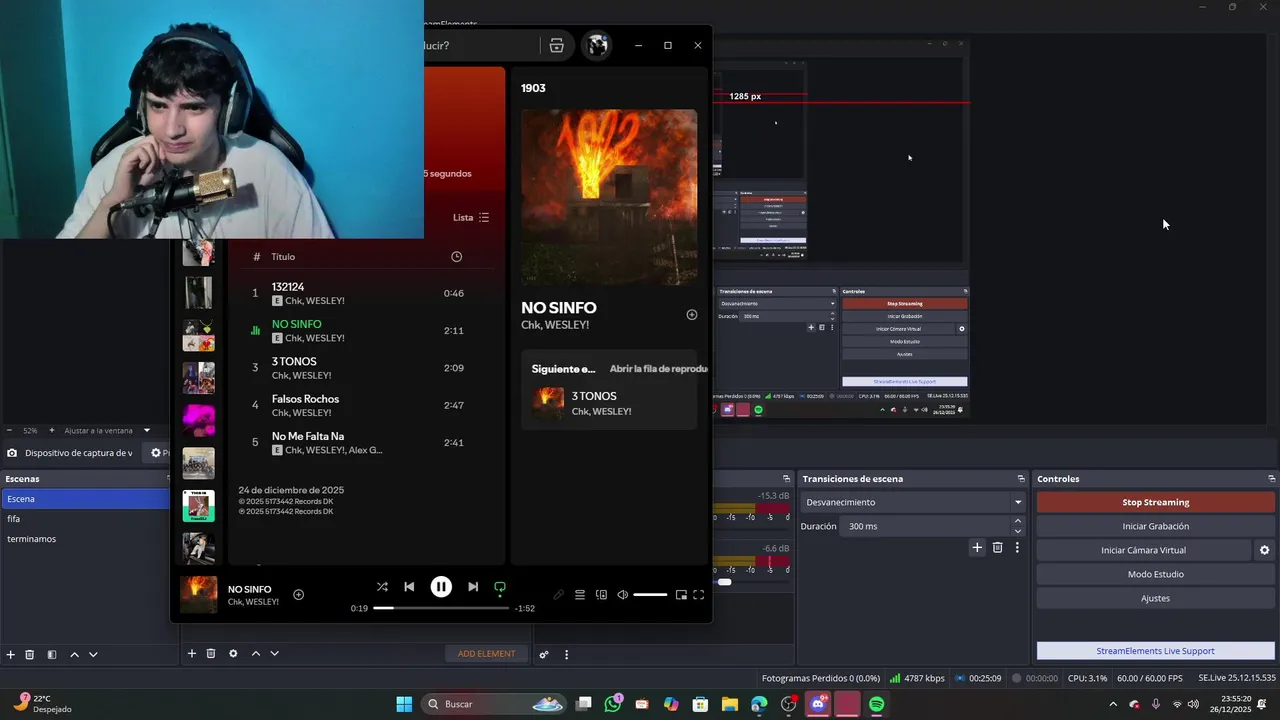Pause the playing song
The width and height of the screenshot is (1280, 720).
click(441, 587)
